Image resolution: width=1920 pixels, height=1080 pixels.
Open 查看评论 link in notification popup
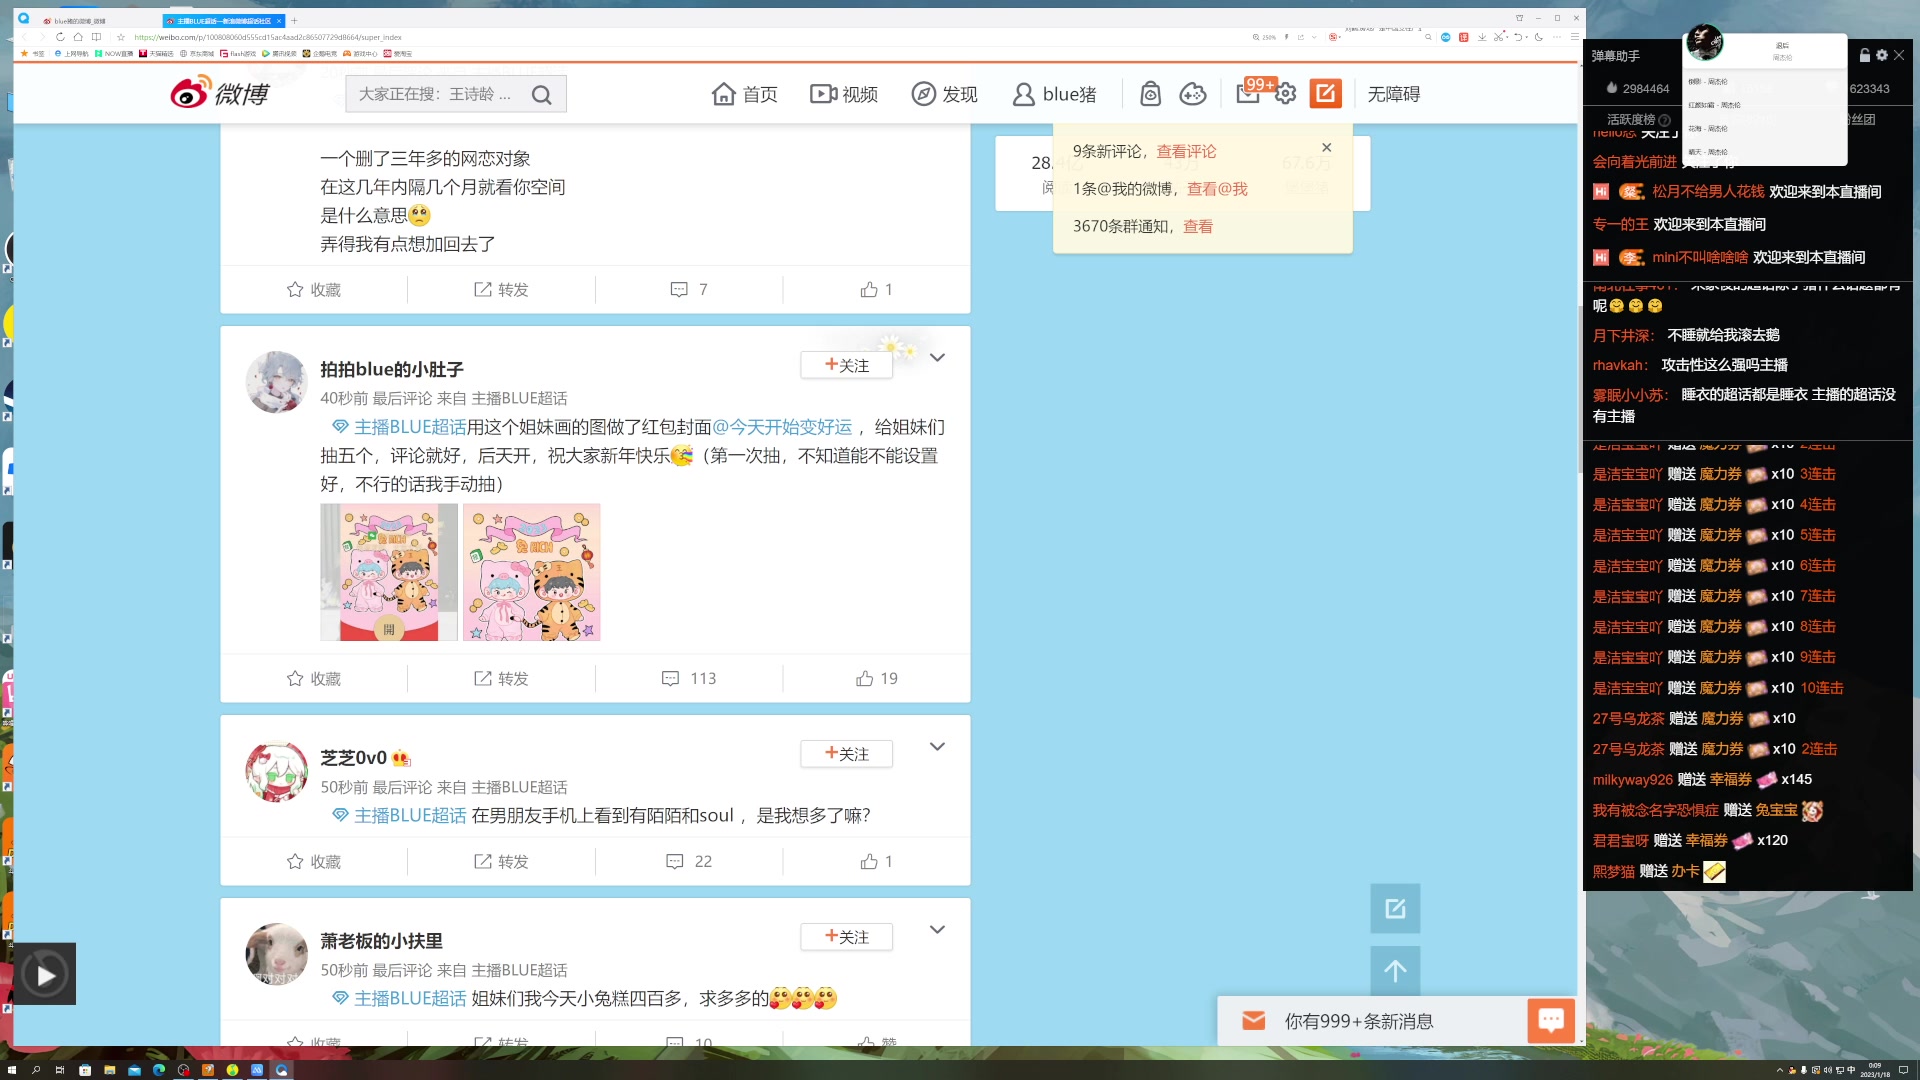coord(1185,151)
